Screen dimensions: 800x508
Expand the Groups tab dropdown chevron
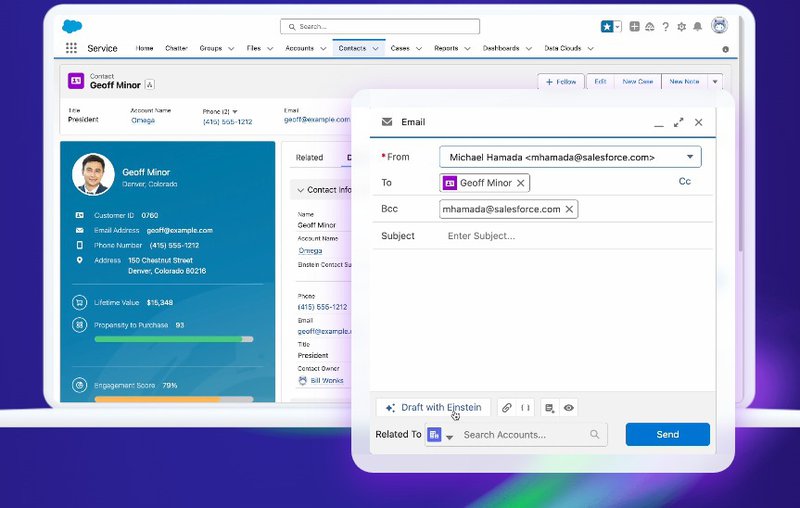pyautogui.click(x=231, y=48)
